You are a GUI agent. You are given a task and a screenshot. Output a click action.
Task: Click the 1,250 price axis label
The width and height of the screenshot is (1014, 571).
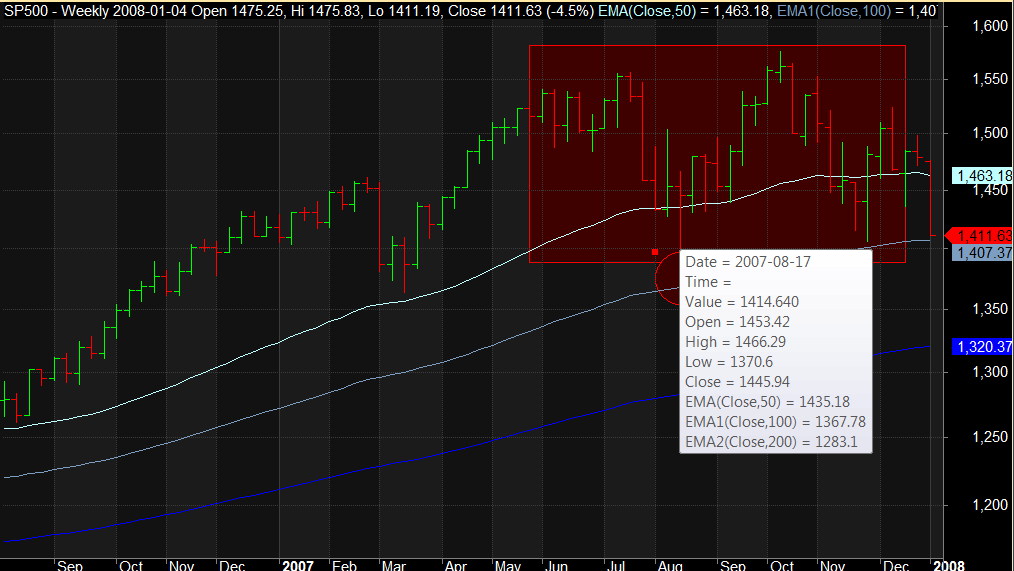tap(991, 437)
